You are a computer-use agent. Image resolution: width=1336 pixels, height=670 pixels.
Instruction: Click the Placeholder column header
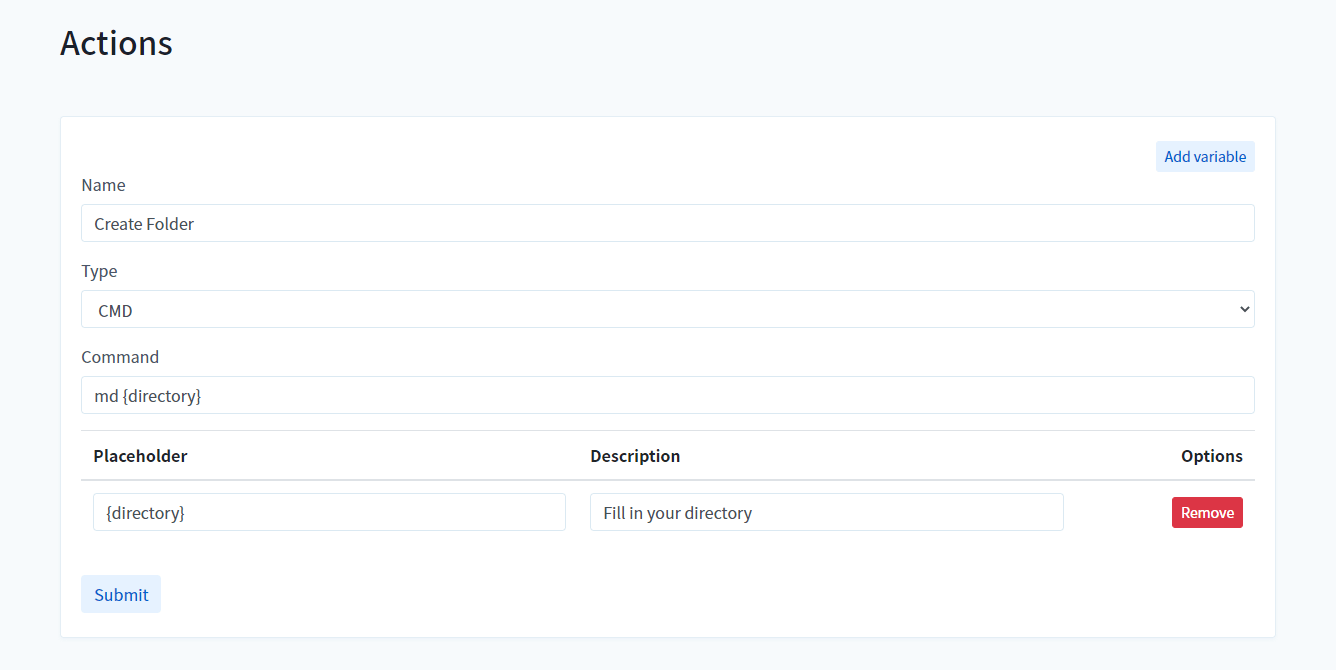140,456
